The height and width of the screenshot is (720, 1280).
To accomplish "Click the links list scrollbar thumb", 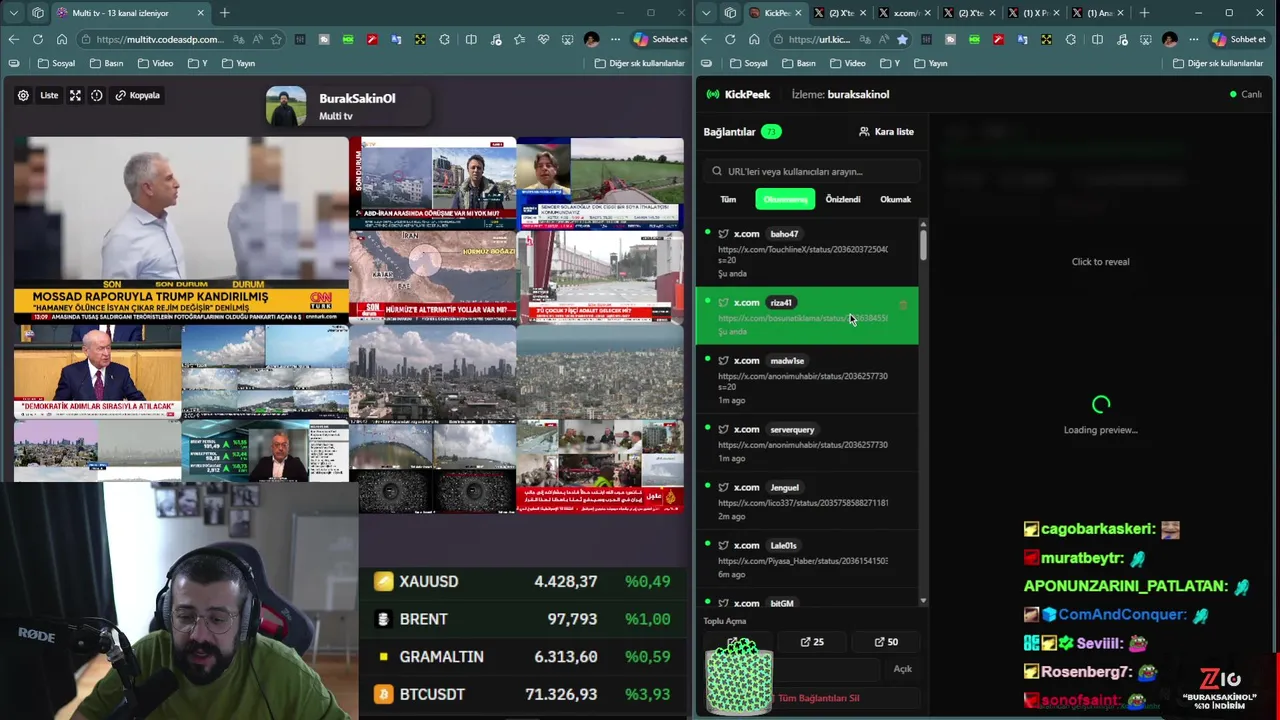I will (923, 246).
